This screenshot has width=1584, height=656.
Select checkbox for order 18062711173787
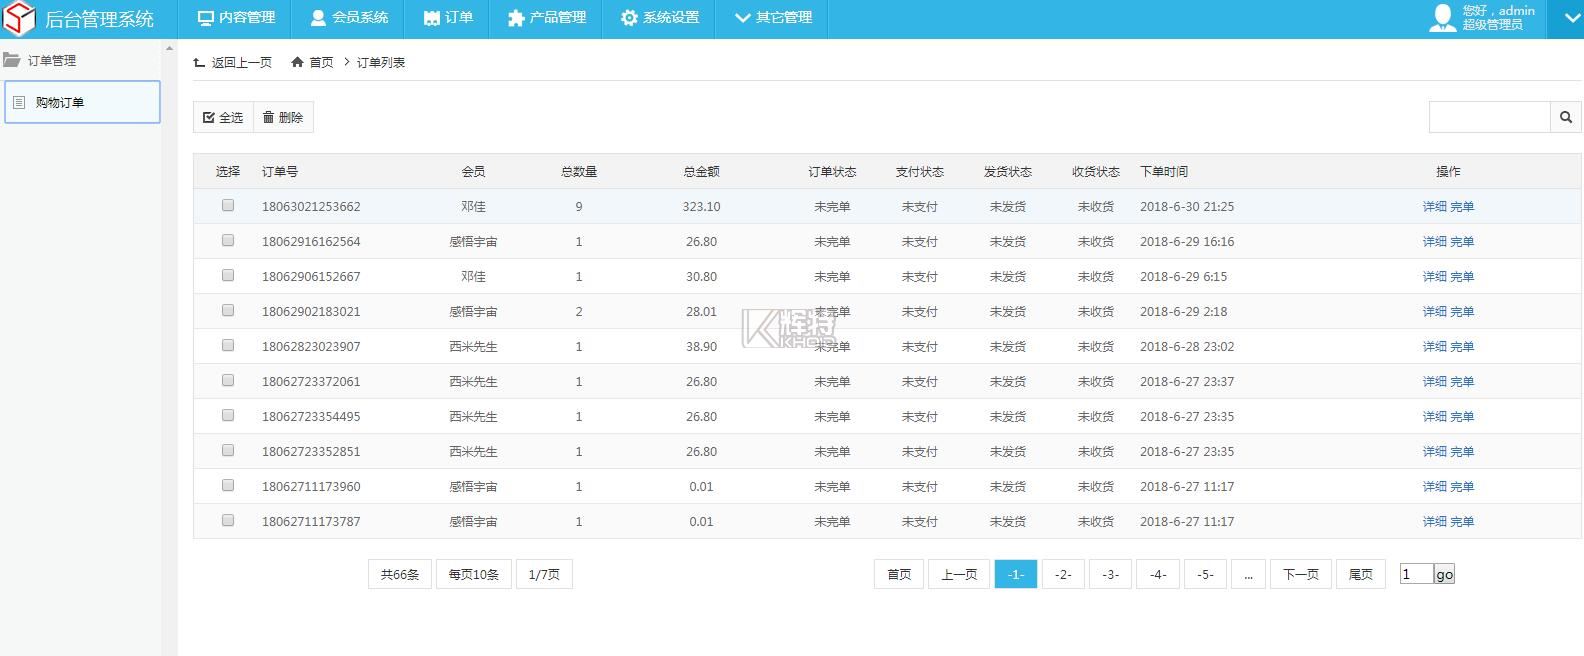click(228, 520)
